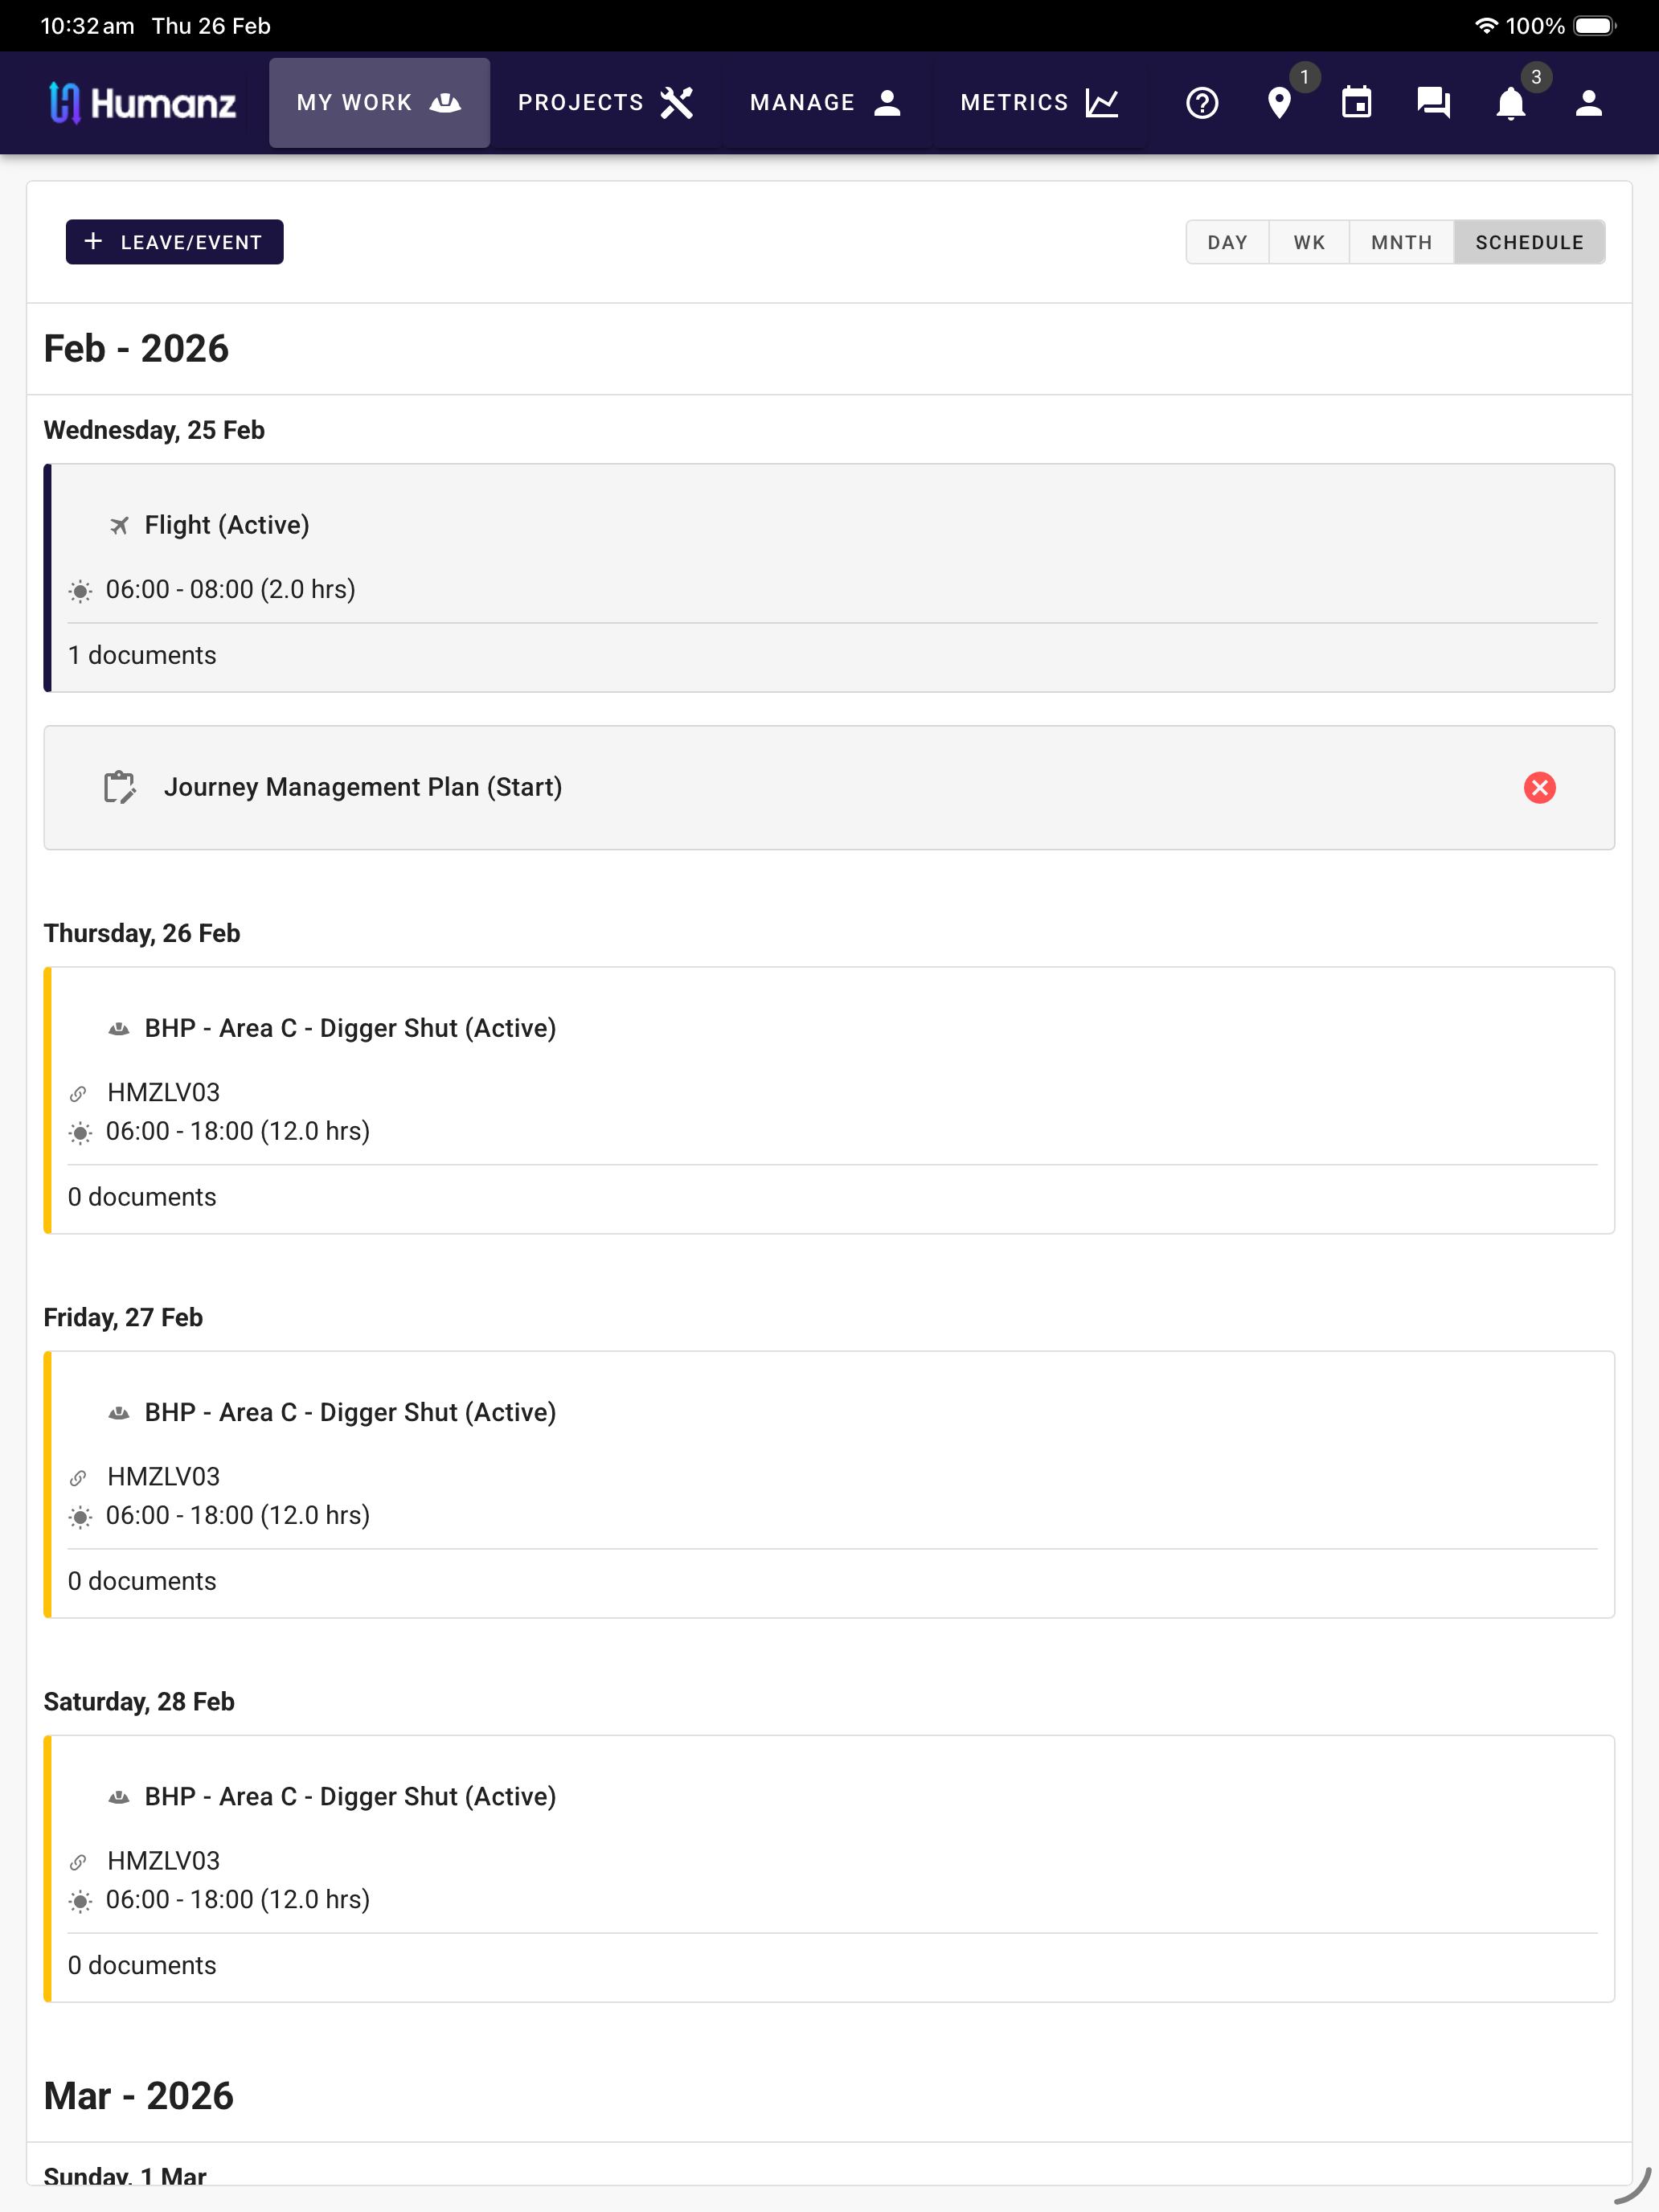Add a new LEAVE/EVENT

[174, 242]
